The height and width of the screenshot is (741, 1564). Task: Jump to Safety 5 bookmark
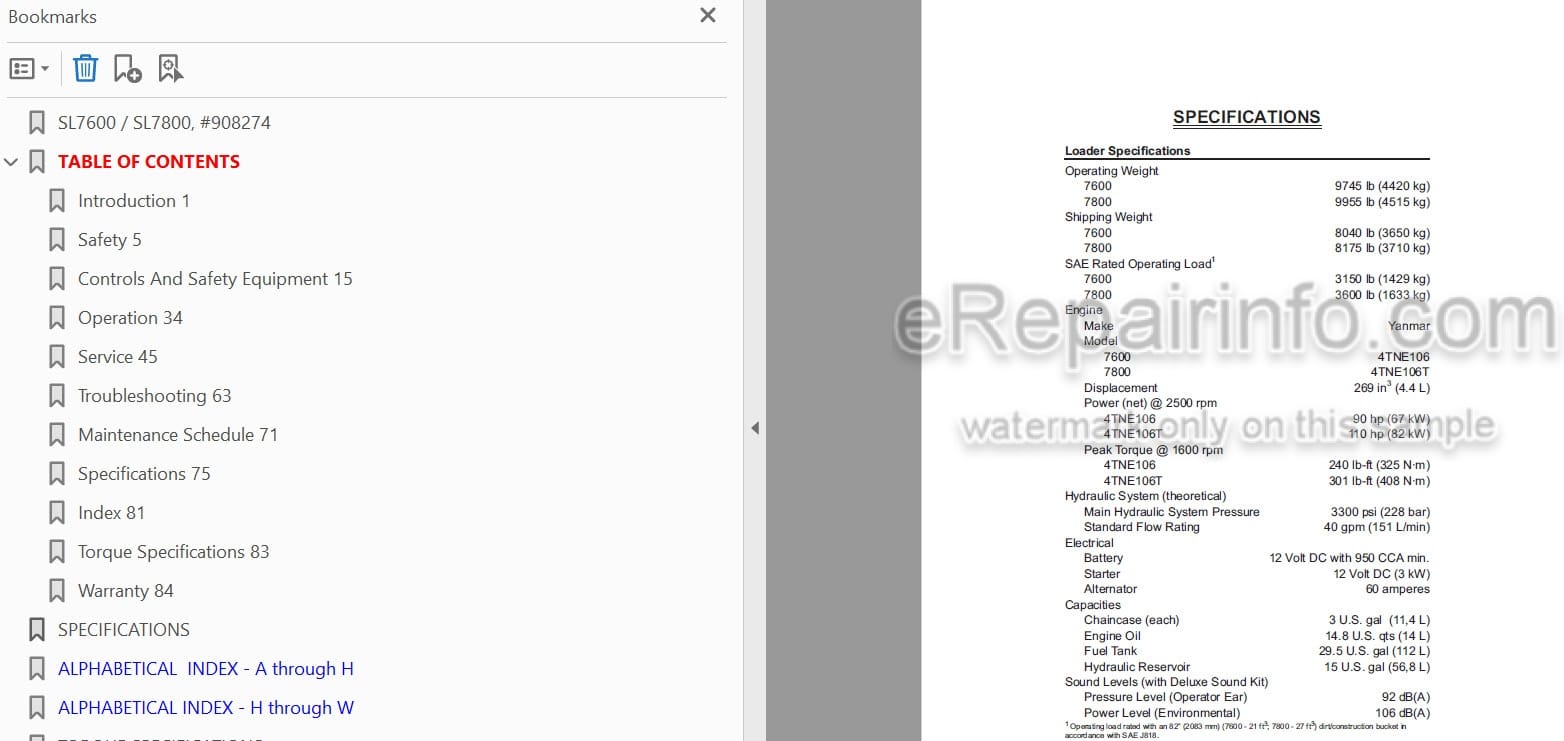coord(110,240)
